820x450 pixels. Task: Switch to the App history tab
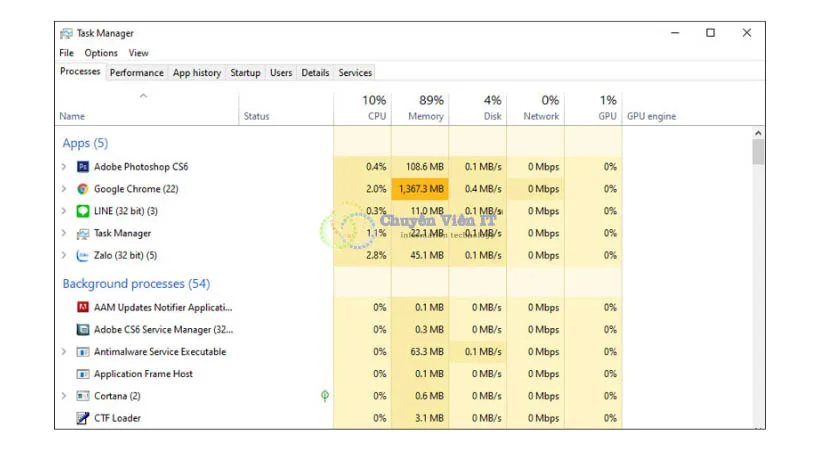click(197, 73)
